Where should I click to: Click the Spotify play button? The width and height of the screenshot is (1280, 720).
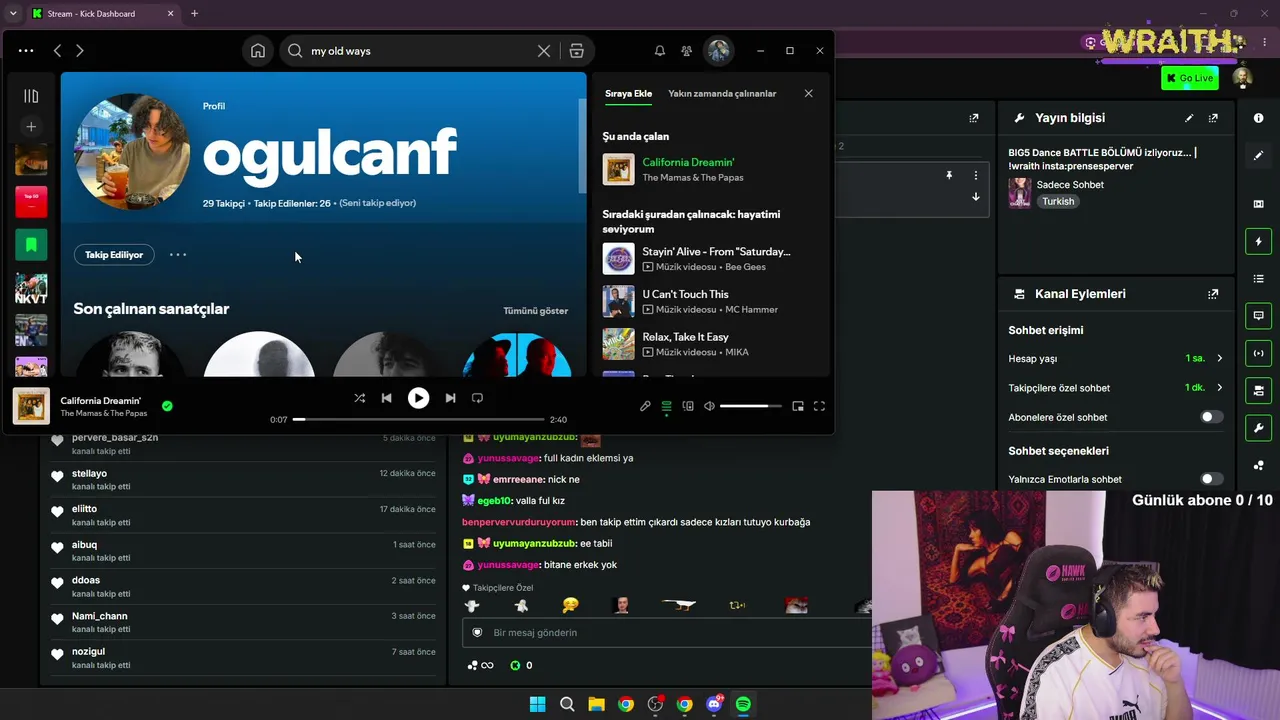coord(418,398)
